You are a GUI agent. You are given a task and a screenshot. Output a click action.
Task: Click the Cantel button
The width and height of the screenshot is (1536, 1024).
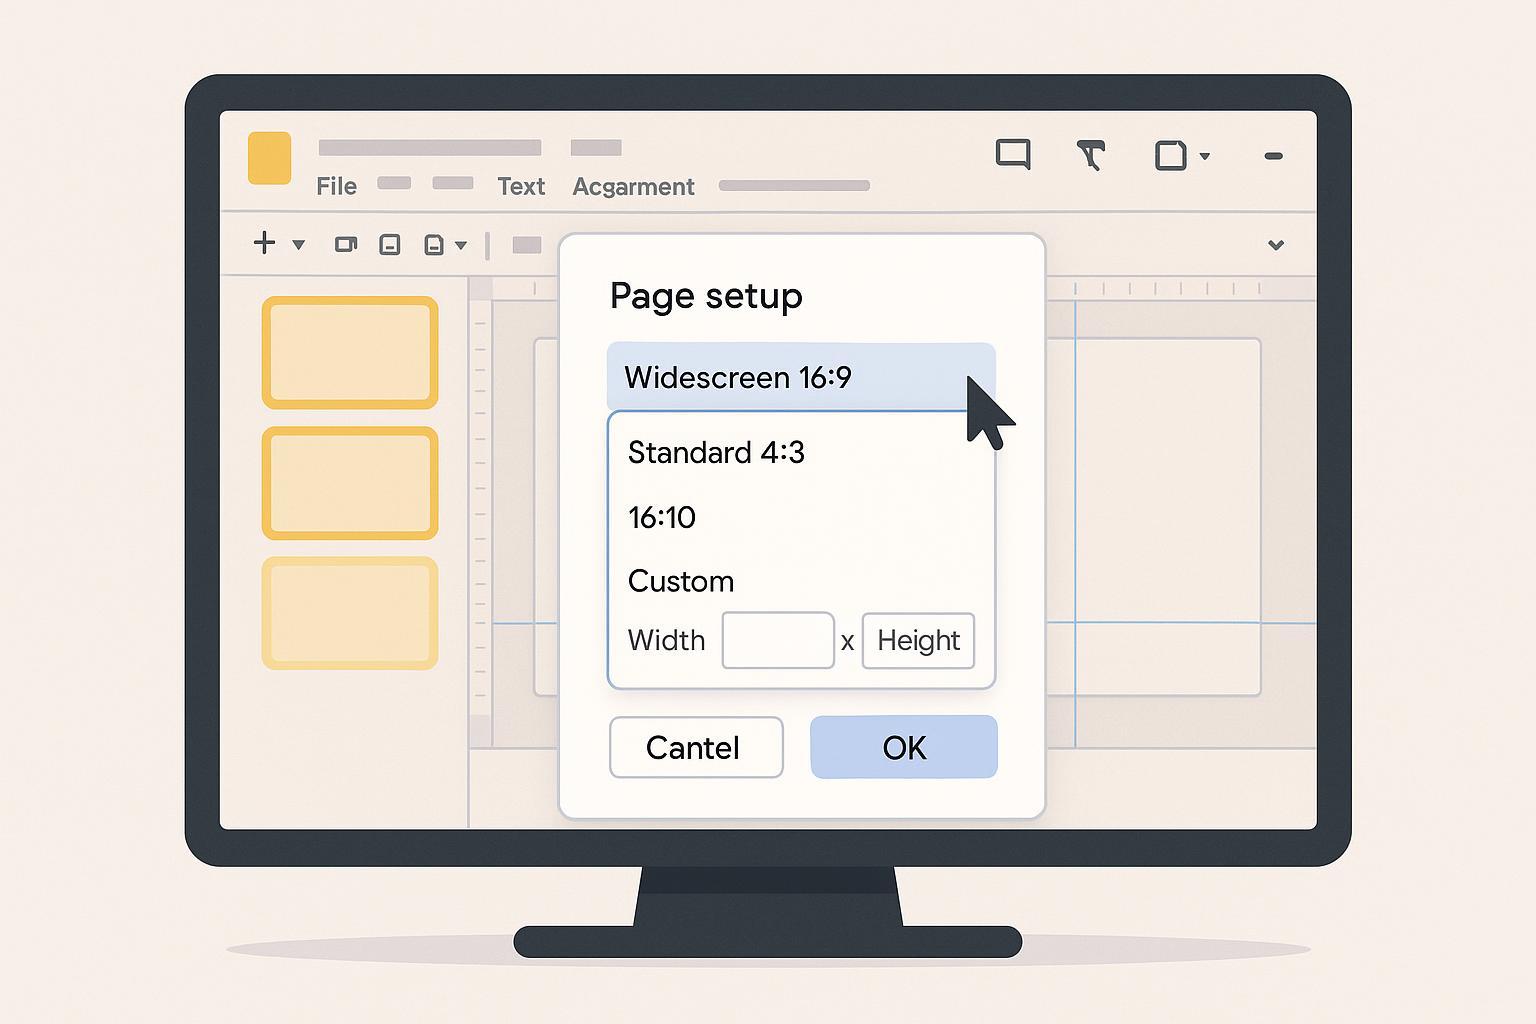tap(695, 747)
